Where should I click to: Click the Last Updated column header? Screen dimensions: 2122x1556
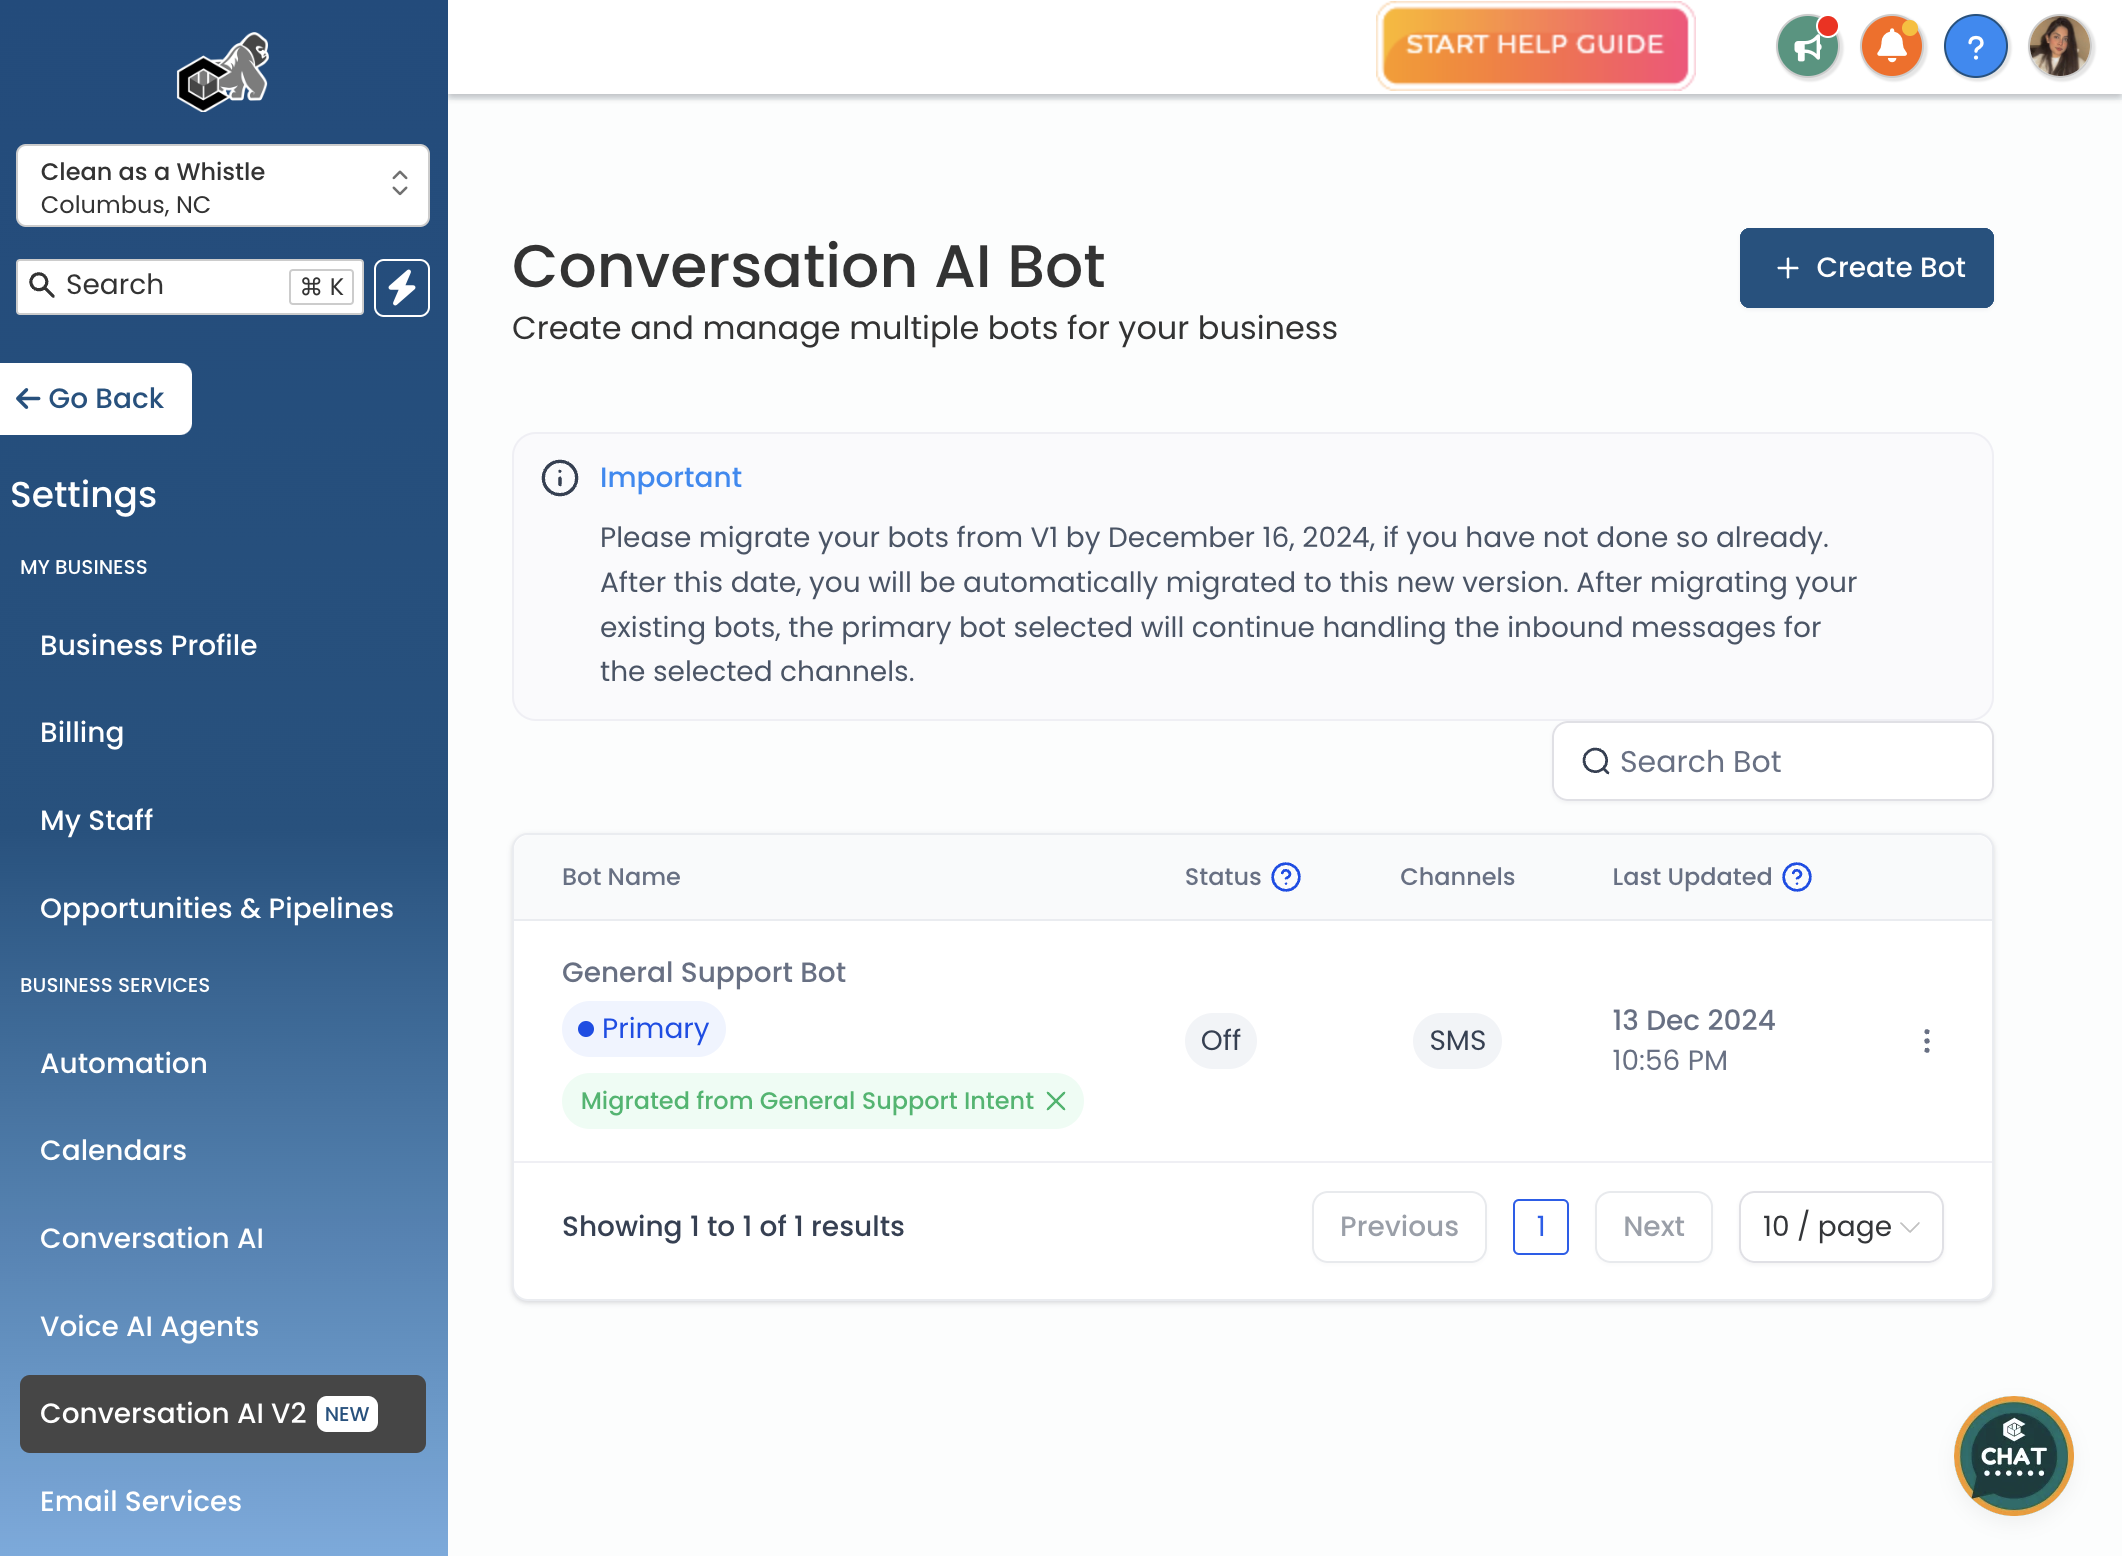pos(1692,877)
